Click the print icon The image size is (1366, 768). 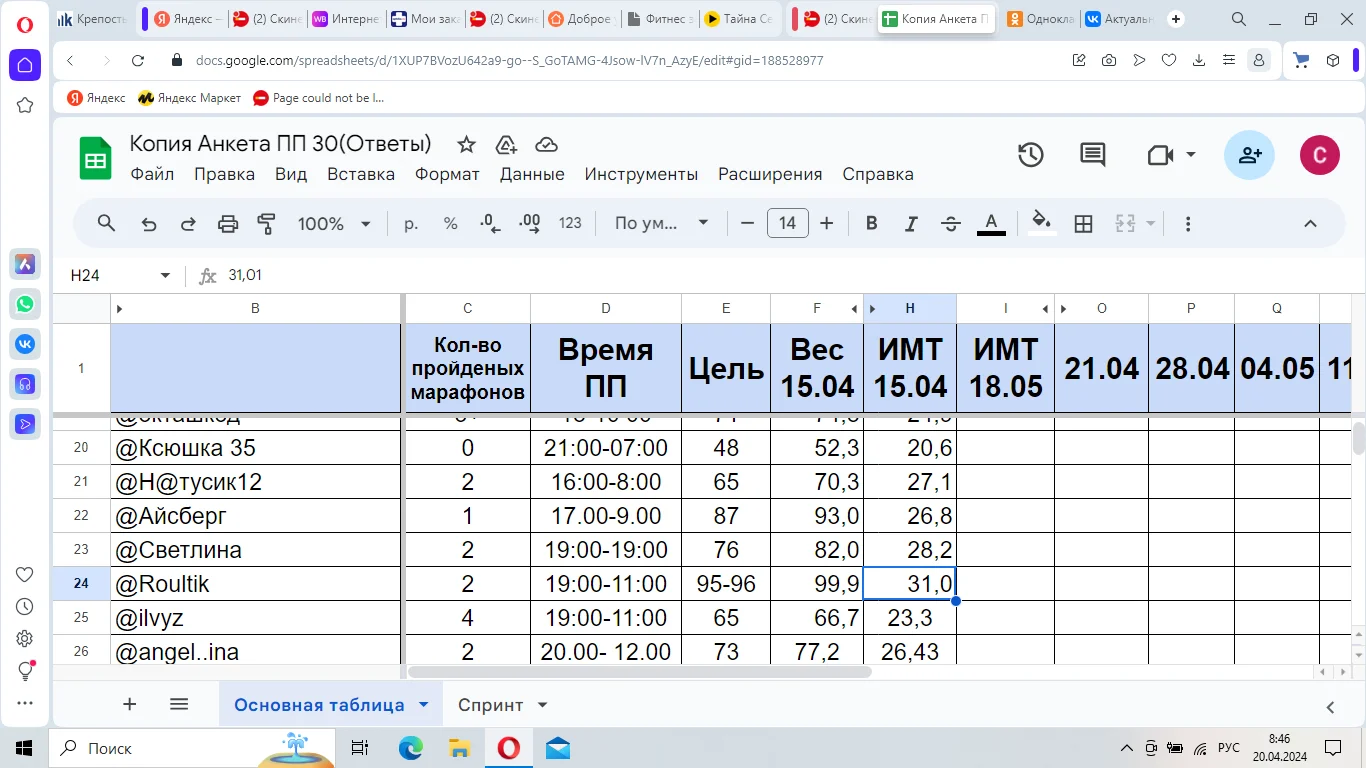[x=227, y=223]
